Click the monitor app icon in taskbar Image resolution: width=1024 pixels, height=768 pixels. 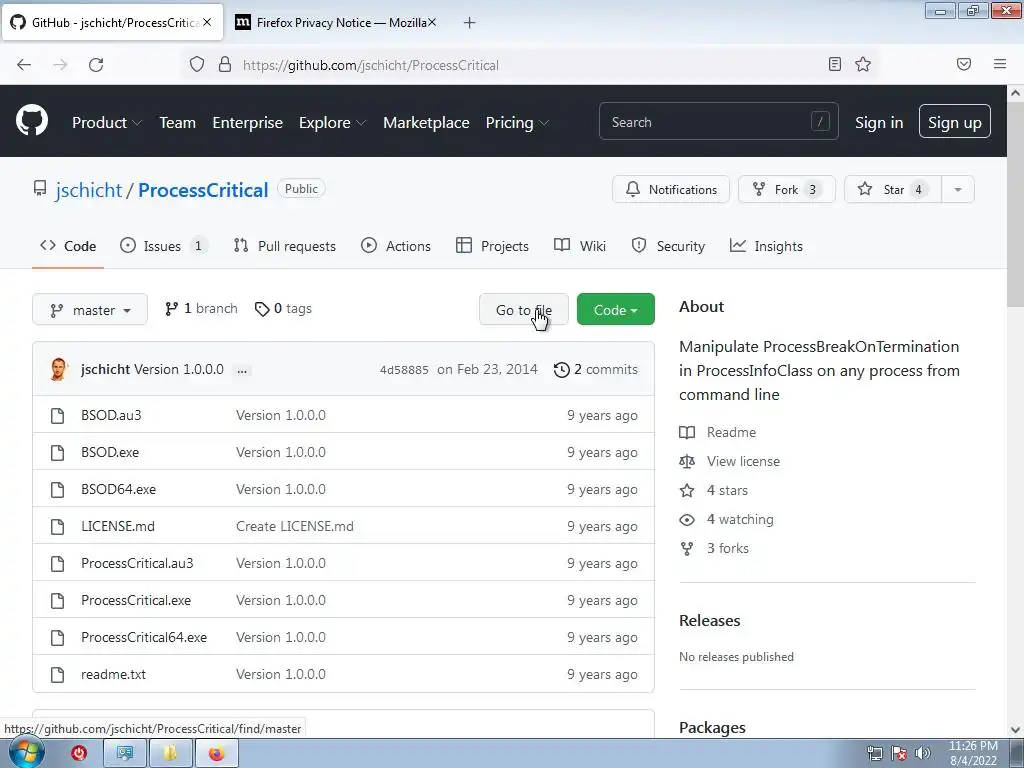[125, 754]
